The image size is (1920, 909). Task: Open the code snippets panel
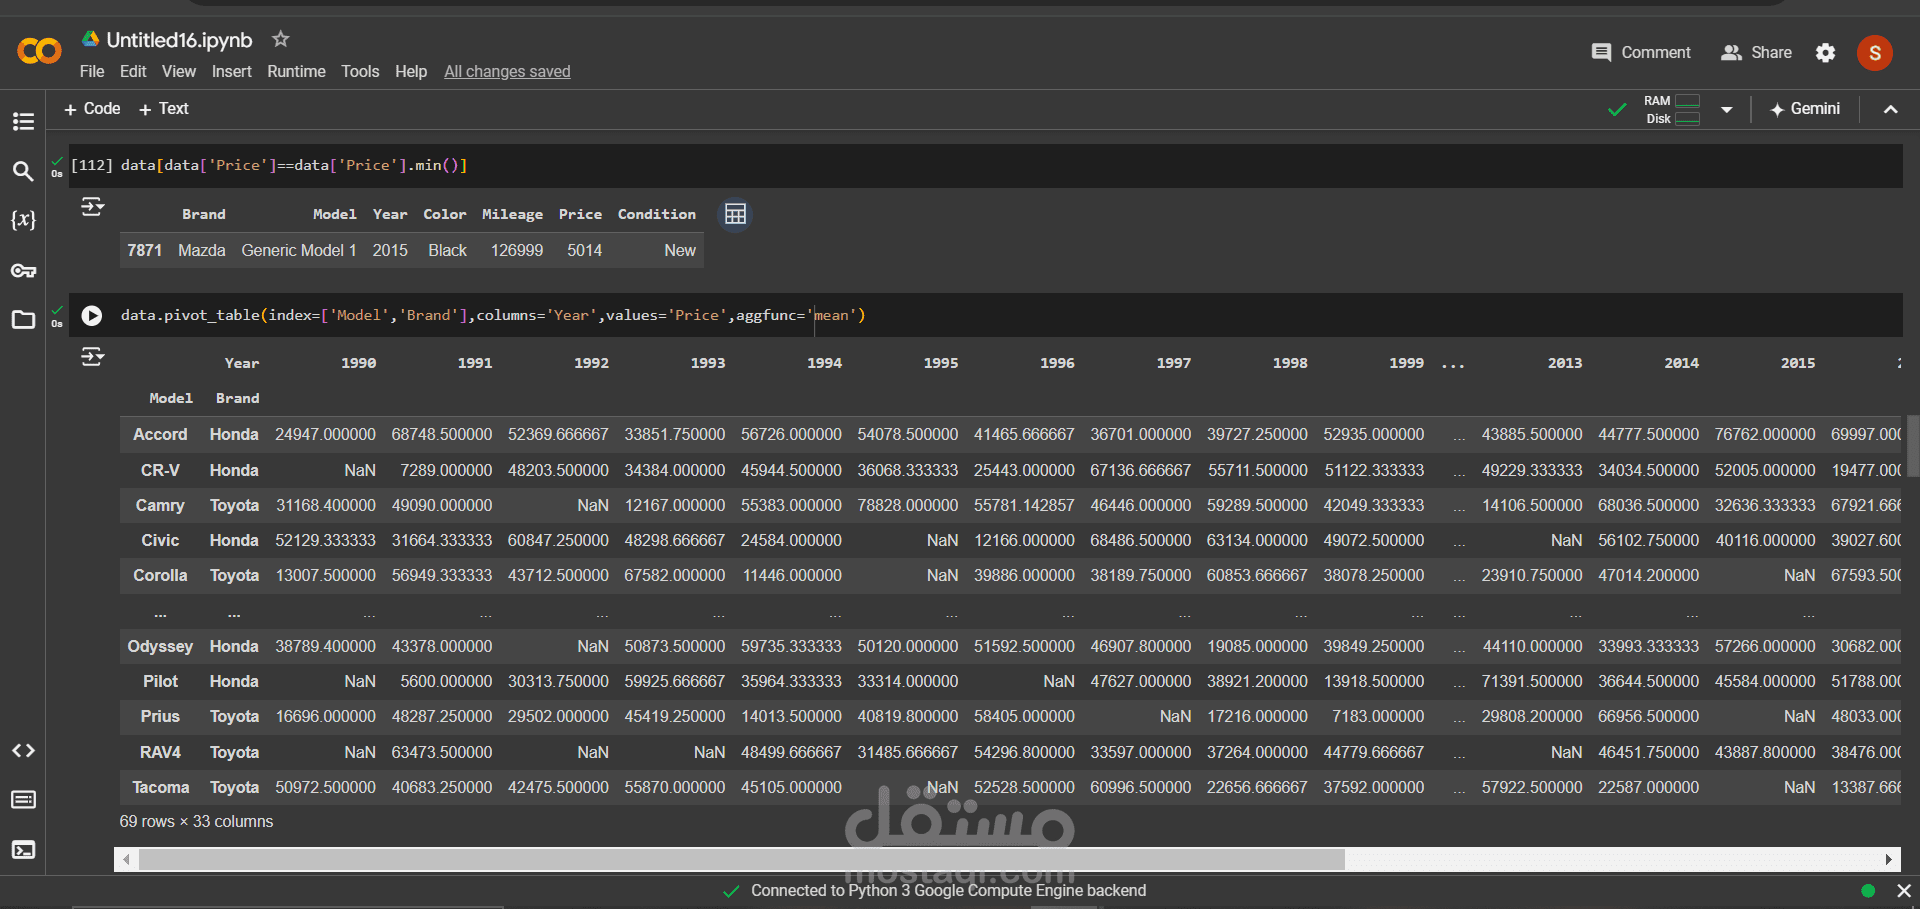(x=23, y=751)
